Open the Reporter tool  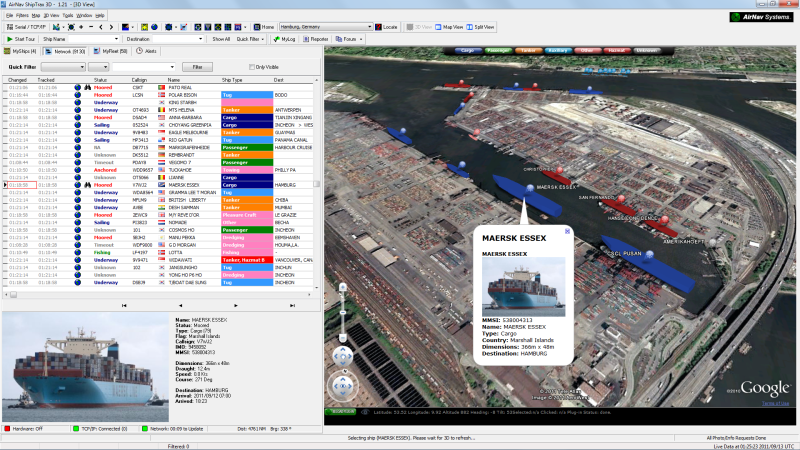click(316, 38)
